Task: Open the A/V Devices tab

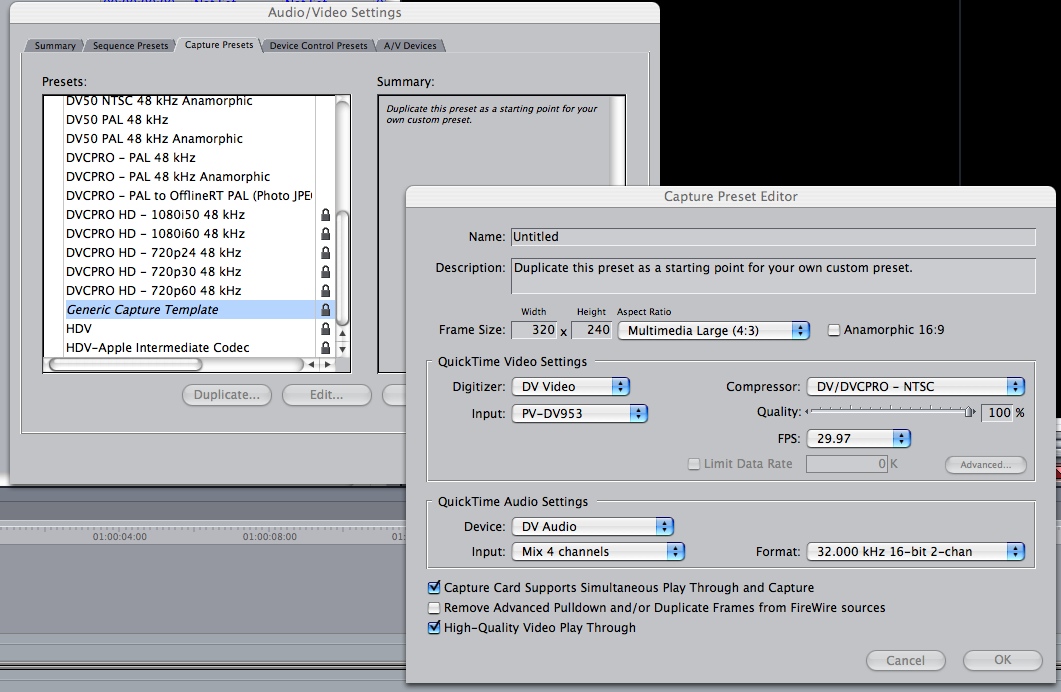Action: pyautogui.click(x=410, y=46)
